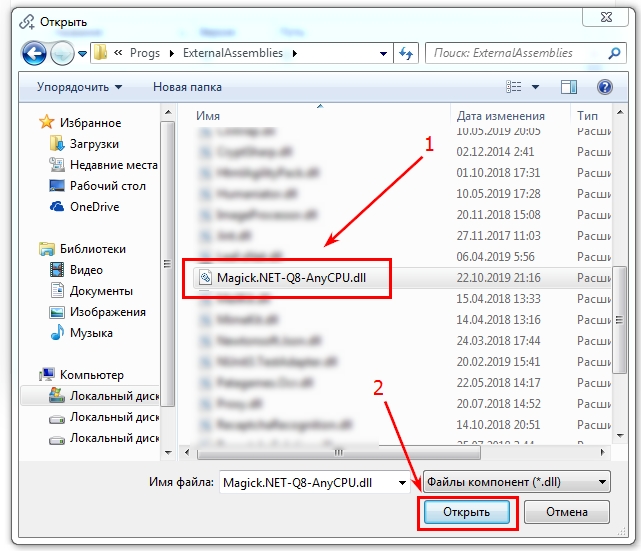
Task: Click the dll icon of Magick.NET-Q8-AnyCPU.dll
Action: click(205, 278)
